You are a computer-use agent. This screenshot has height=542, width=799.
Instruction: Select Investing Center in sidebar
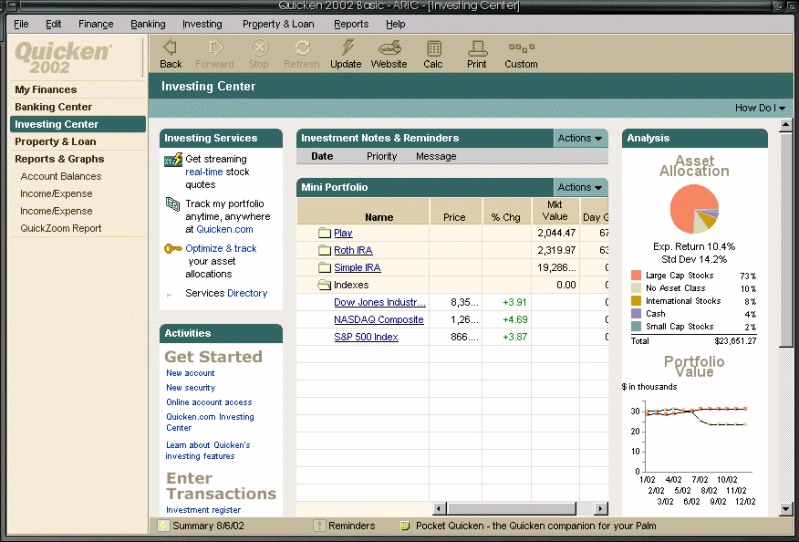coord(78,124)
